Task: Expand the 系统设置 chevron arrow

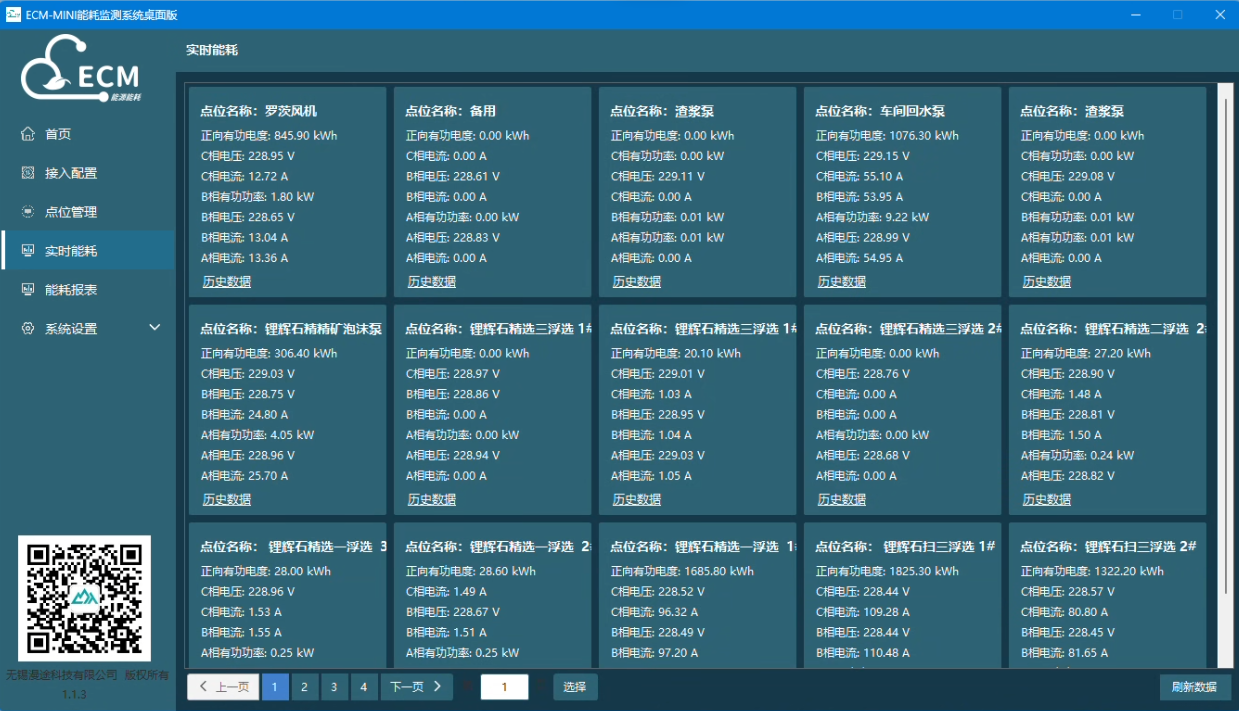Action: click(155, 328)
